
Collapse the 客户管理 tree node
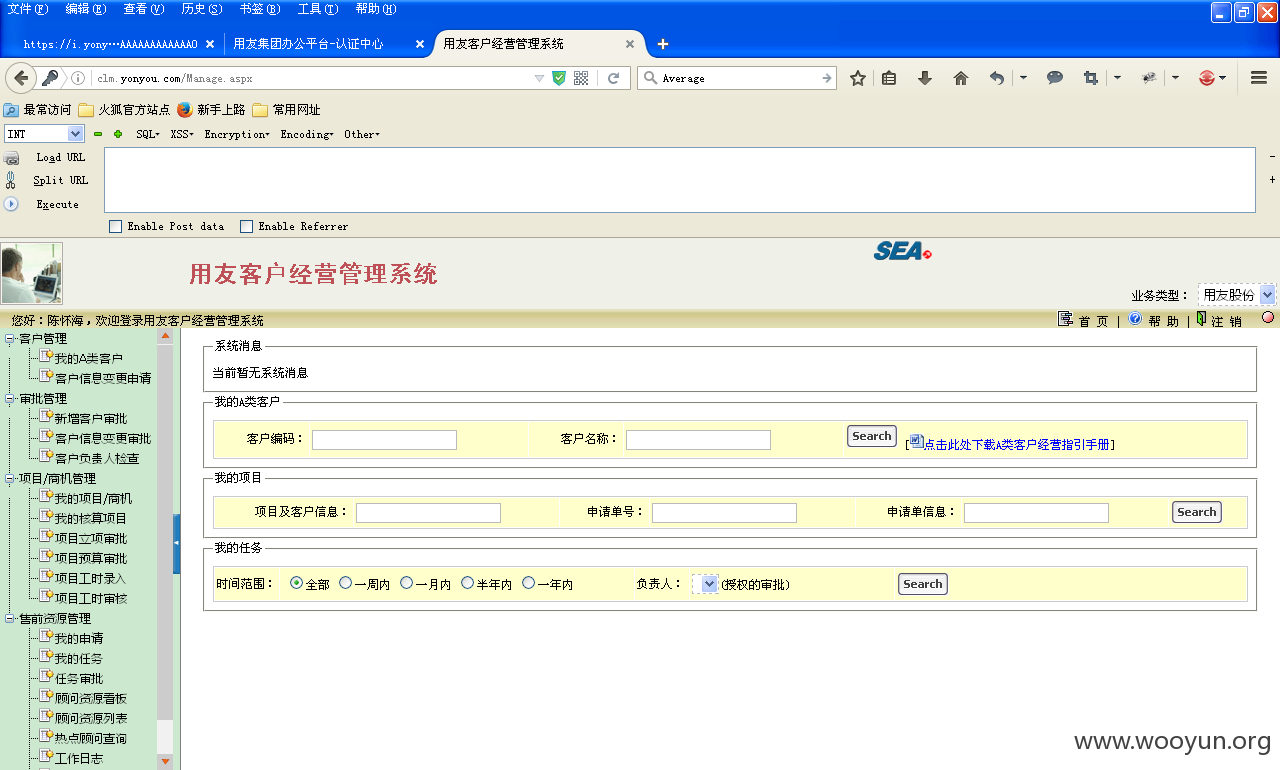pos(10,339)
